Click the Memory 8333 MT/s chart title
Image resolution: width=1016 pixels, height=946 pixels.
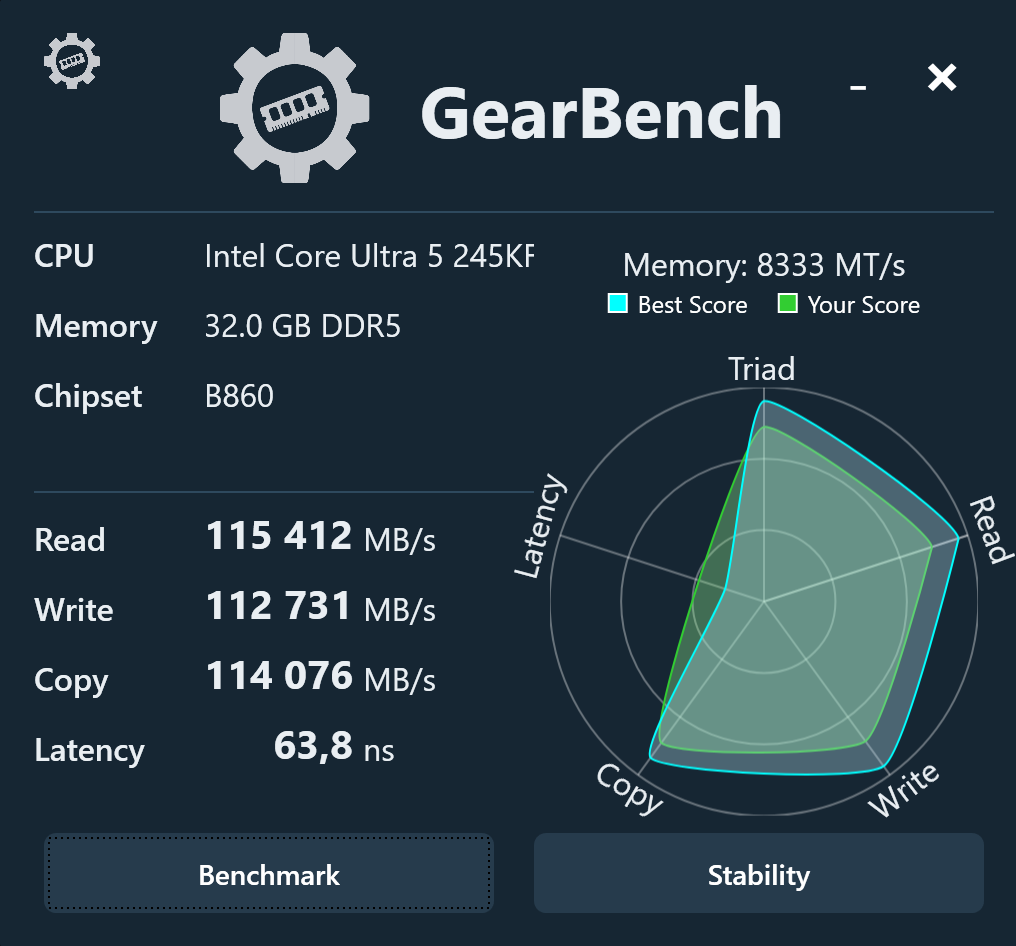[764, 265]
